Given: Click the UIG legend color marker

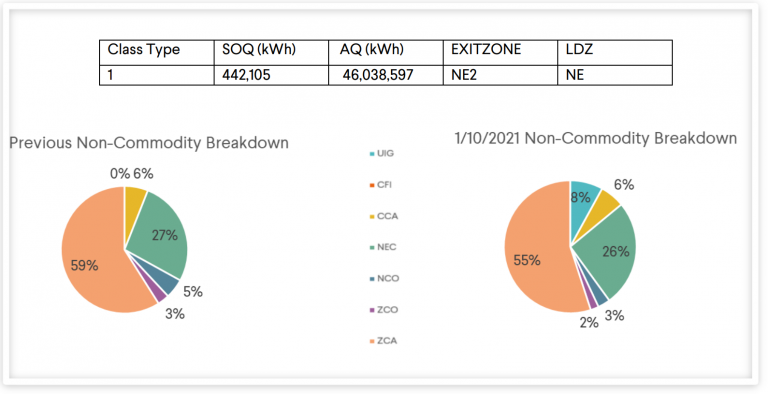Looking at the screenshot, I should pos(372,154).
